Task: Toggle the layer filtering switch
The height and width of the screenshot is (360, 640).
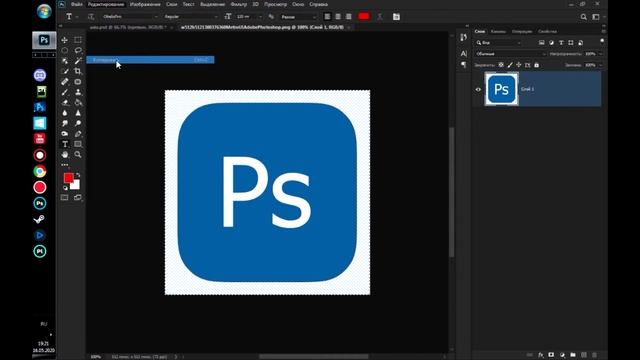Action: pyautogui.click(x=602, y=41)
